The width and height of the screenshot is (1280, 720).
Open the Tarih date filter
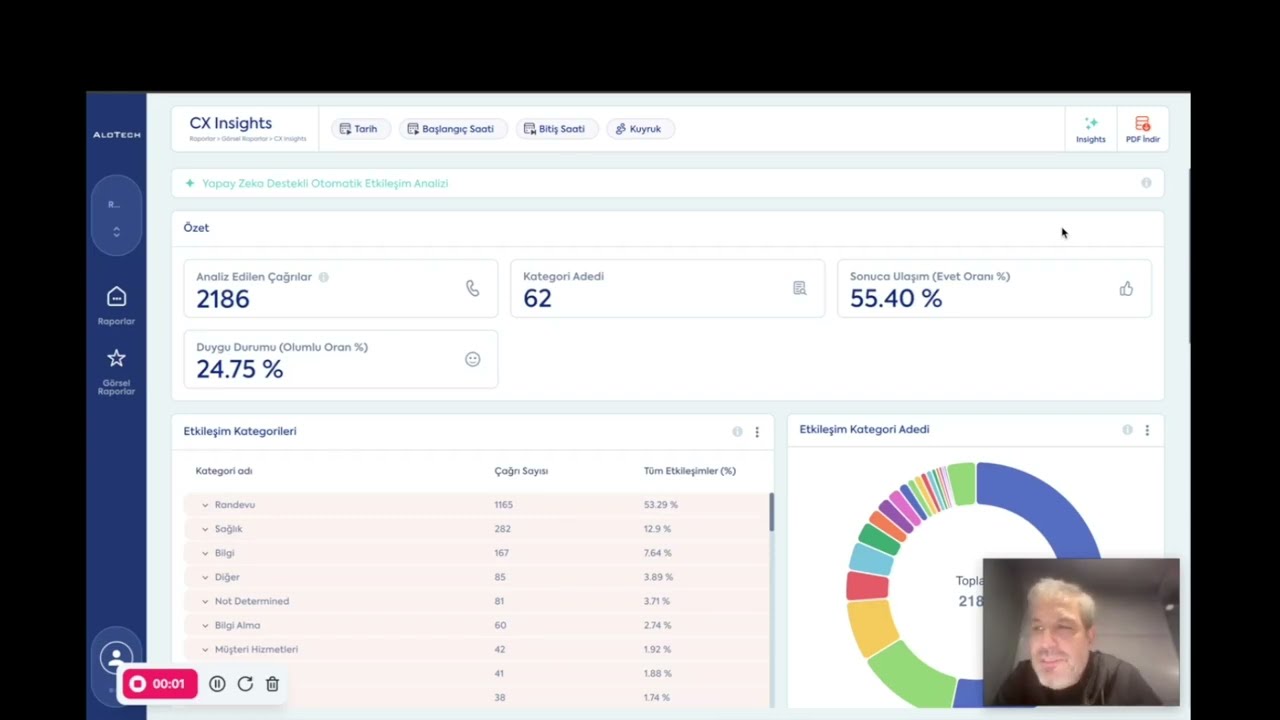click(x=359, y=129)
